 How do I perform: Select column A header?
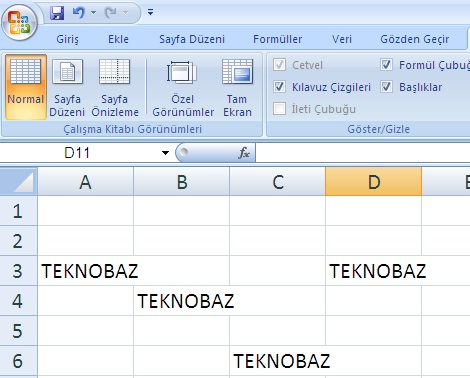pos(86,181)
